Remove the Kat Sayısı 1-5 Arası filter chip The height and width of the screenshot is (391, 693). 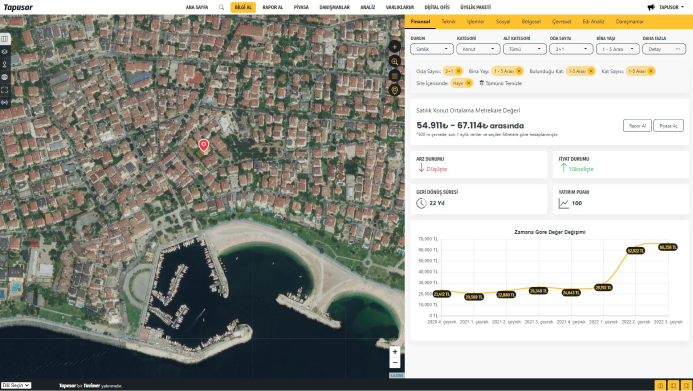[651, 71]
